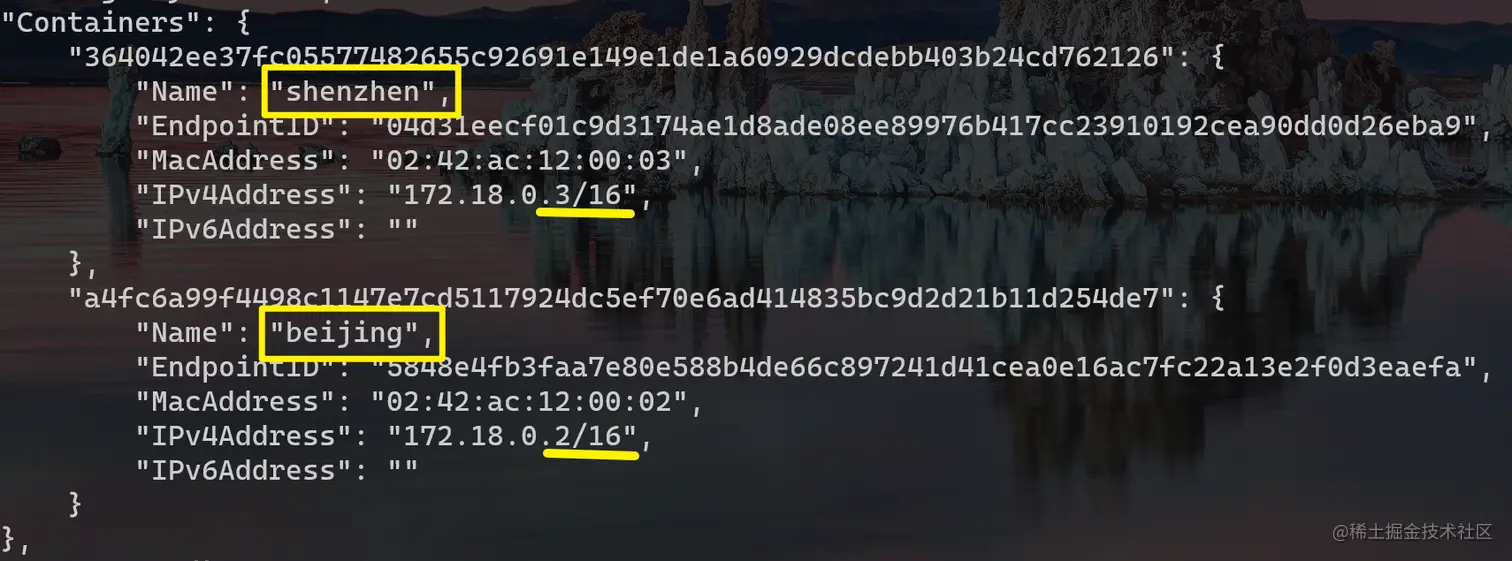Click the EndpointID value starting with 04d31eecf
The width and height of the screenshot is (1512, 561).
point(924,126)
